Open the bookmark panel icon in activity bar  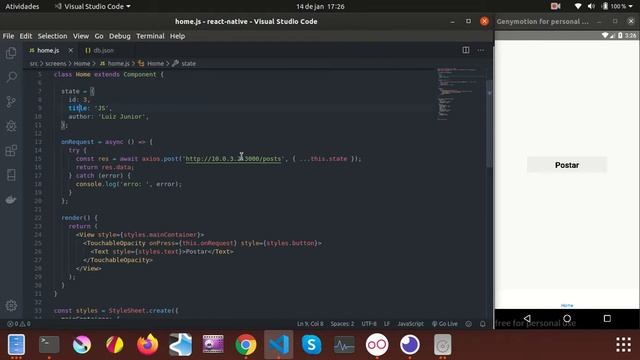(x=11, y=175)
